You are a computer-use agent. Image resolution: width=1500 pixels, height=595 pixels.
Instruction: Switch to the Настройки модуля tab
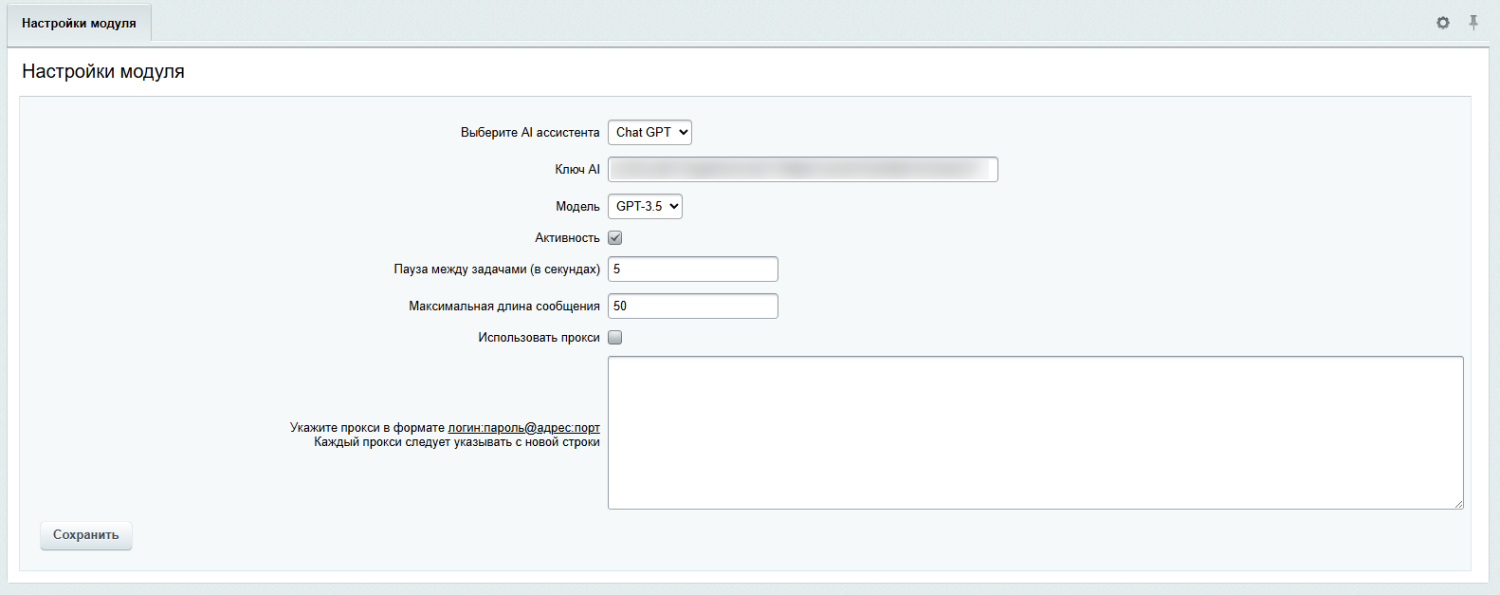[x=79, y=22]
